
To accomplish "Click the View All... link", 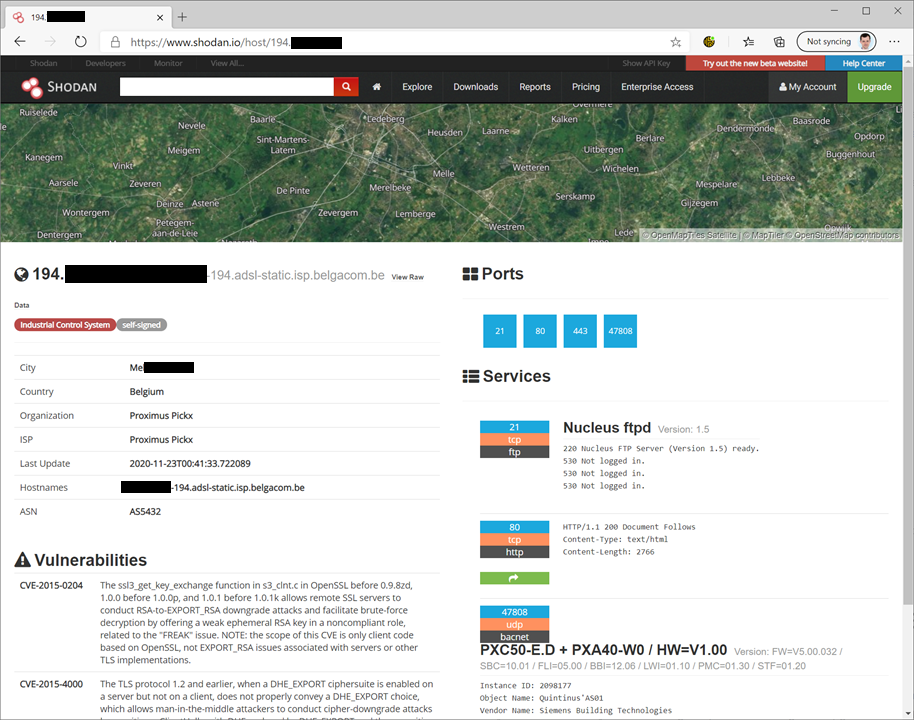I will click(x=227, y=63).
